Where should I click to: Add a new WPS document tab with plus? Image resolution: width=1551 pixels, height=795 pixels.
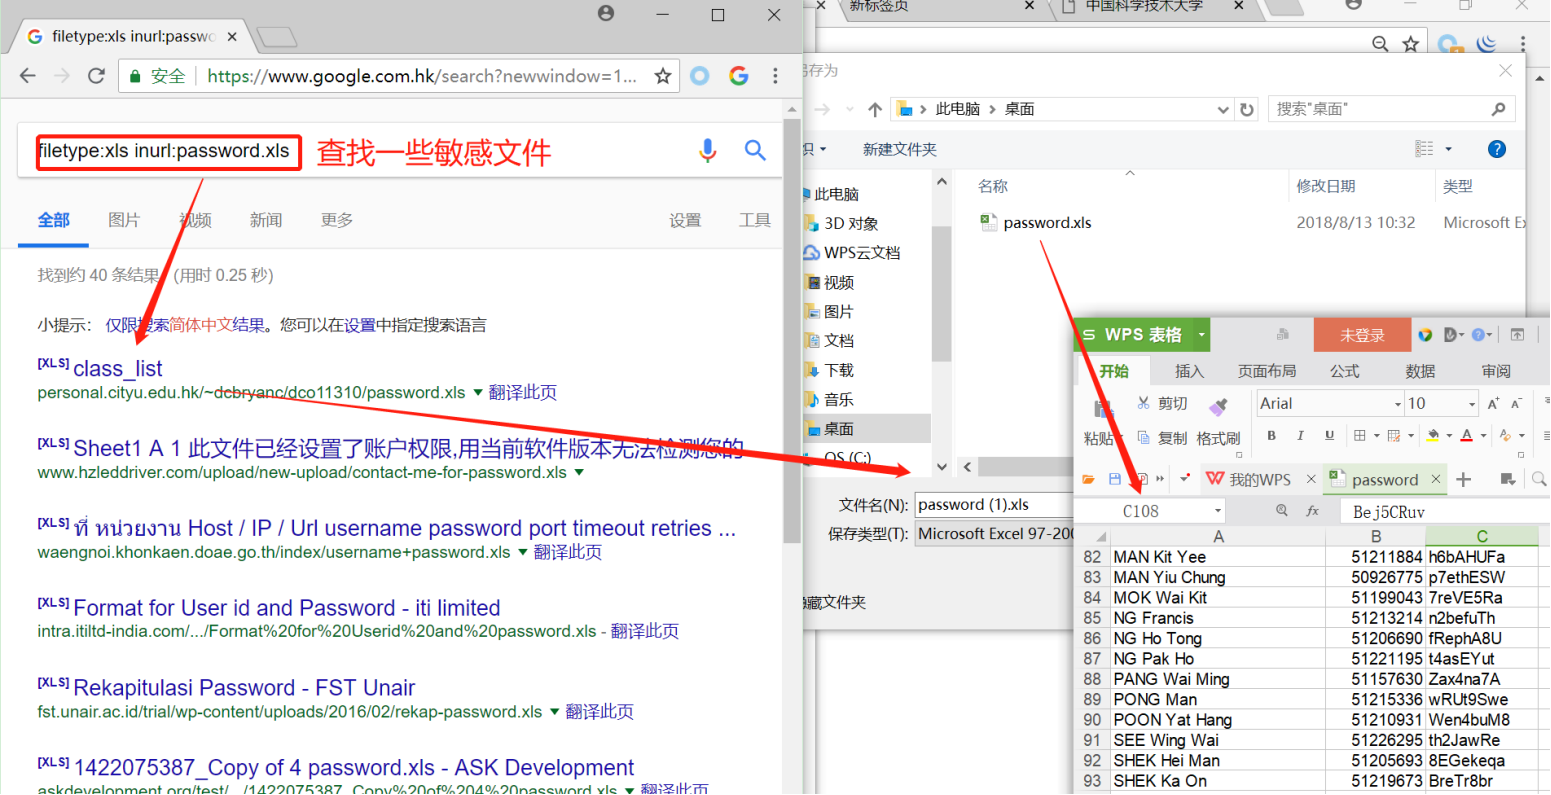pos(1464,480)
